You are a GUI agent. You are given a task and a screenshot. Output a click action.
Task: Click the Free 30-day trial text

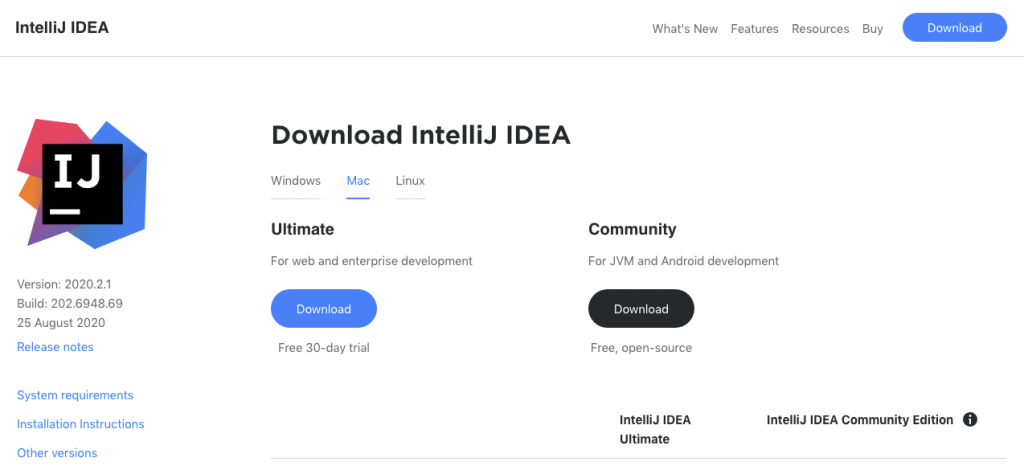[324, 348]
